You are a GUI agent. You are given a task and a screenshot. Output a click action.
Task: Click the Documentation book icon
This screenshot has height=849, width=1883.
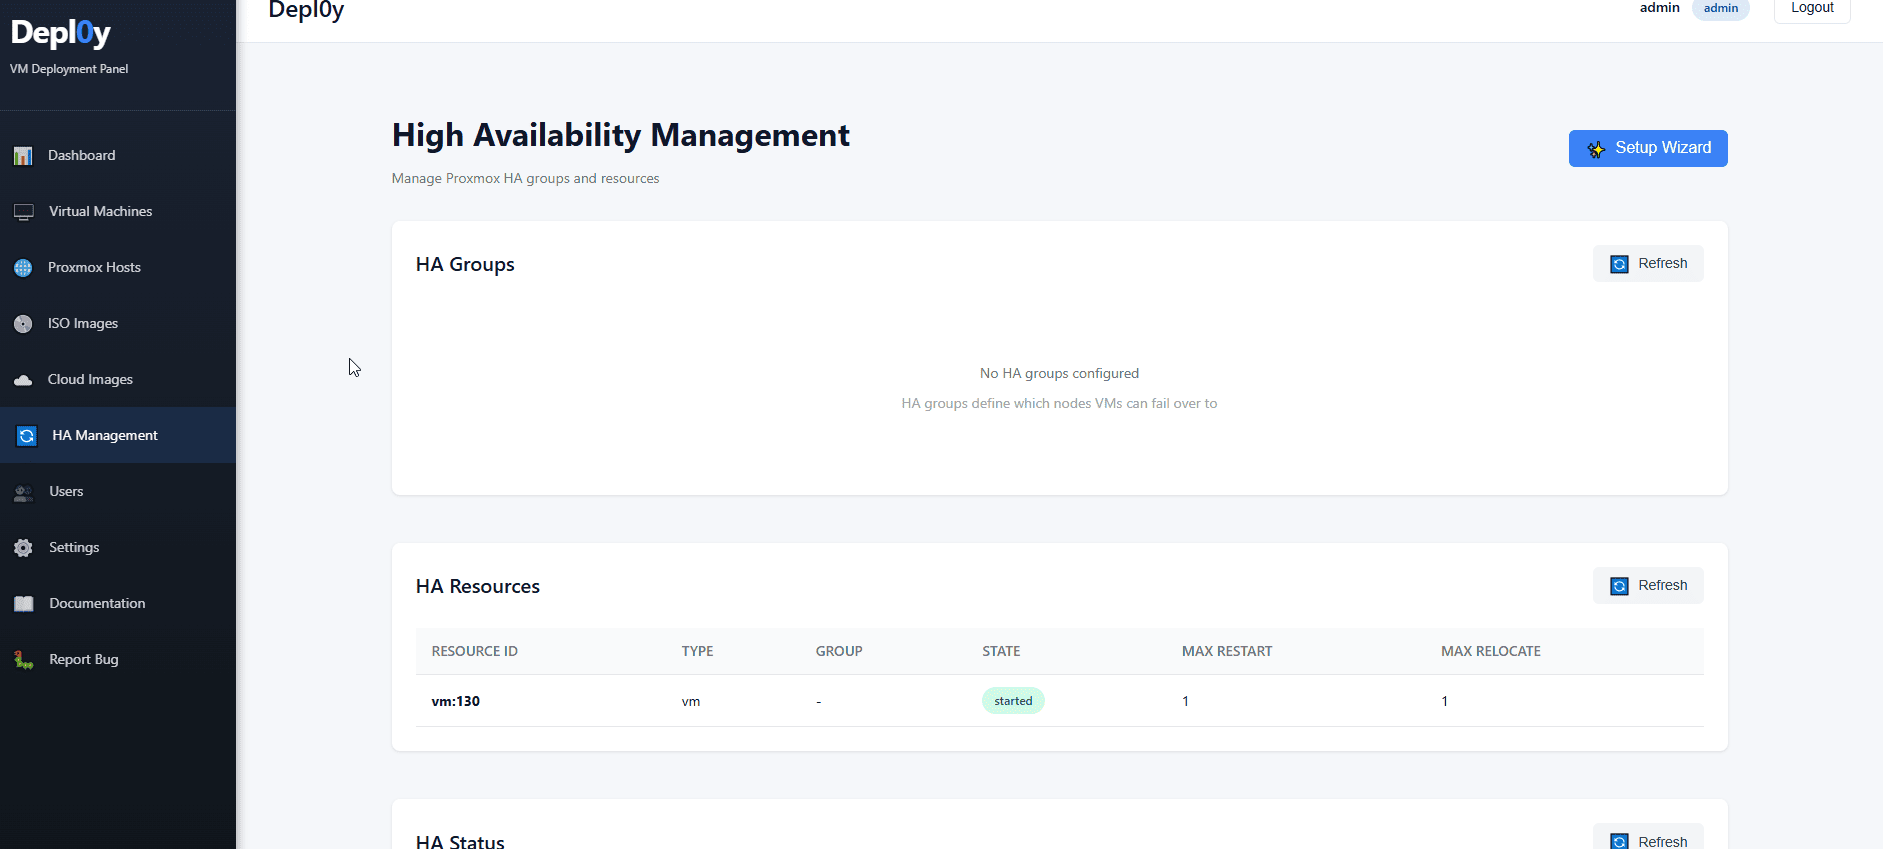coord(24,604)
